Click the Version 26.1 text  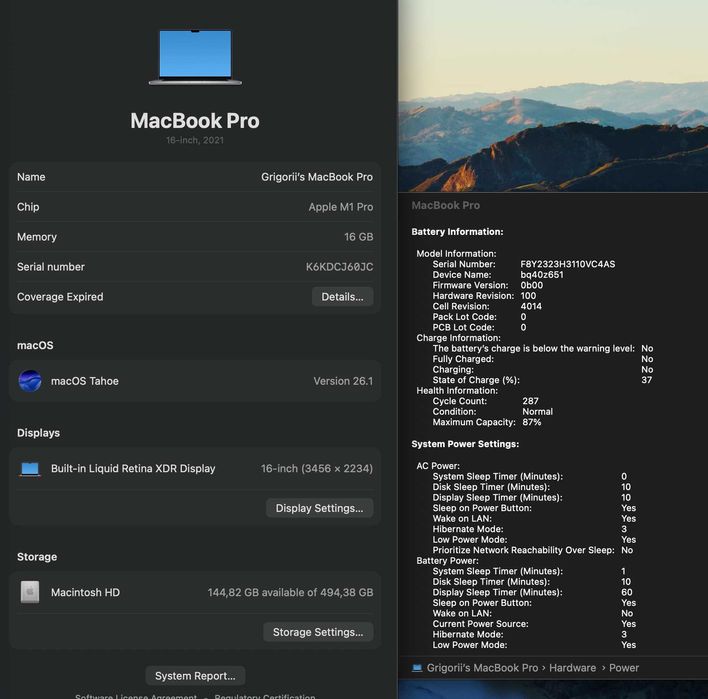(343, 381)
